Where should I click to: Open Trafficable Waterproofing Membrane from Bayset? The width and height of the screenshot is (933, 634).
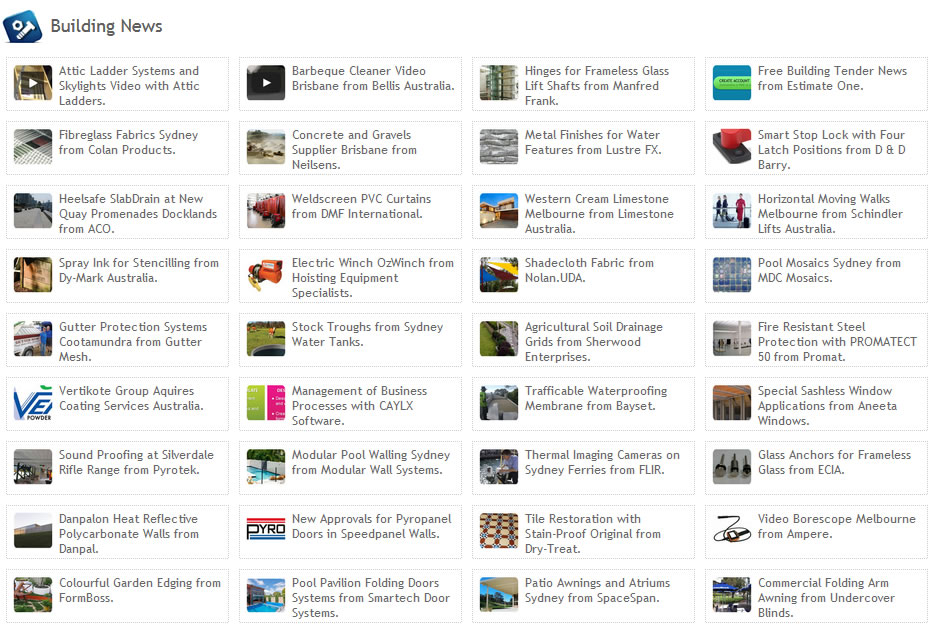click(596, 398)
